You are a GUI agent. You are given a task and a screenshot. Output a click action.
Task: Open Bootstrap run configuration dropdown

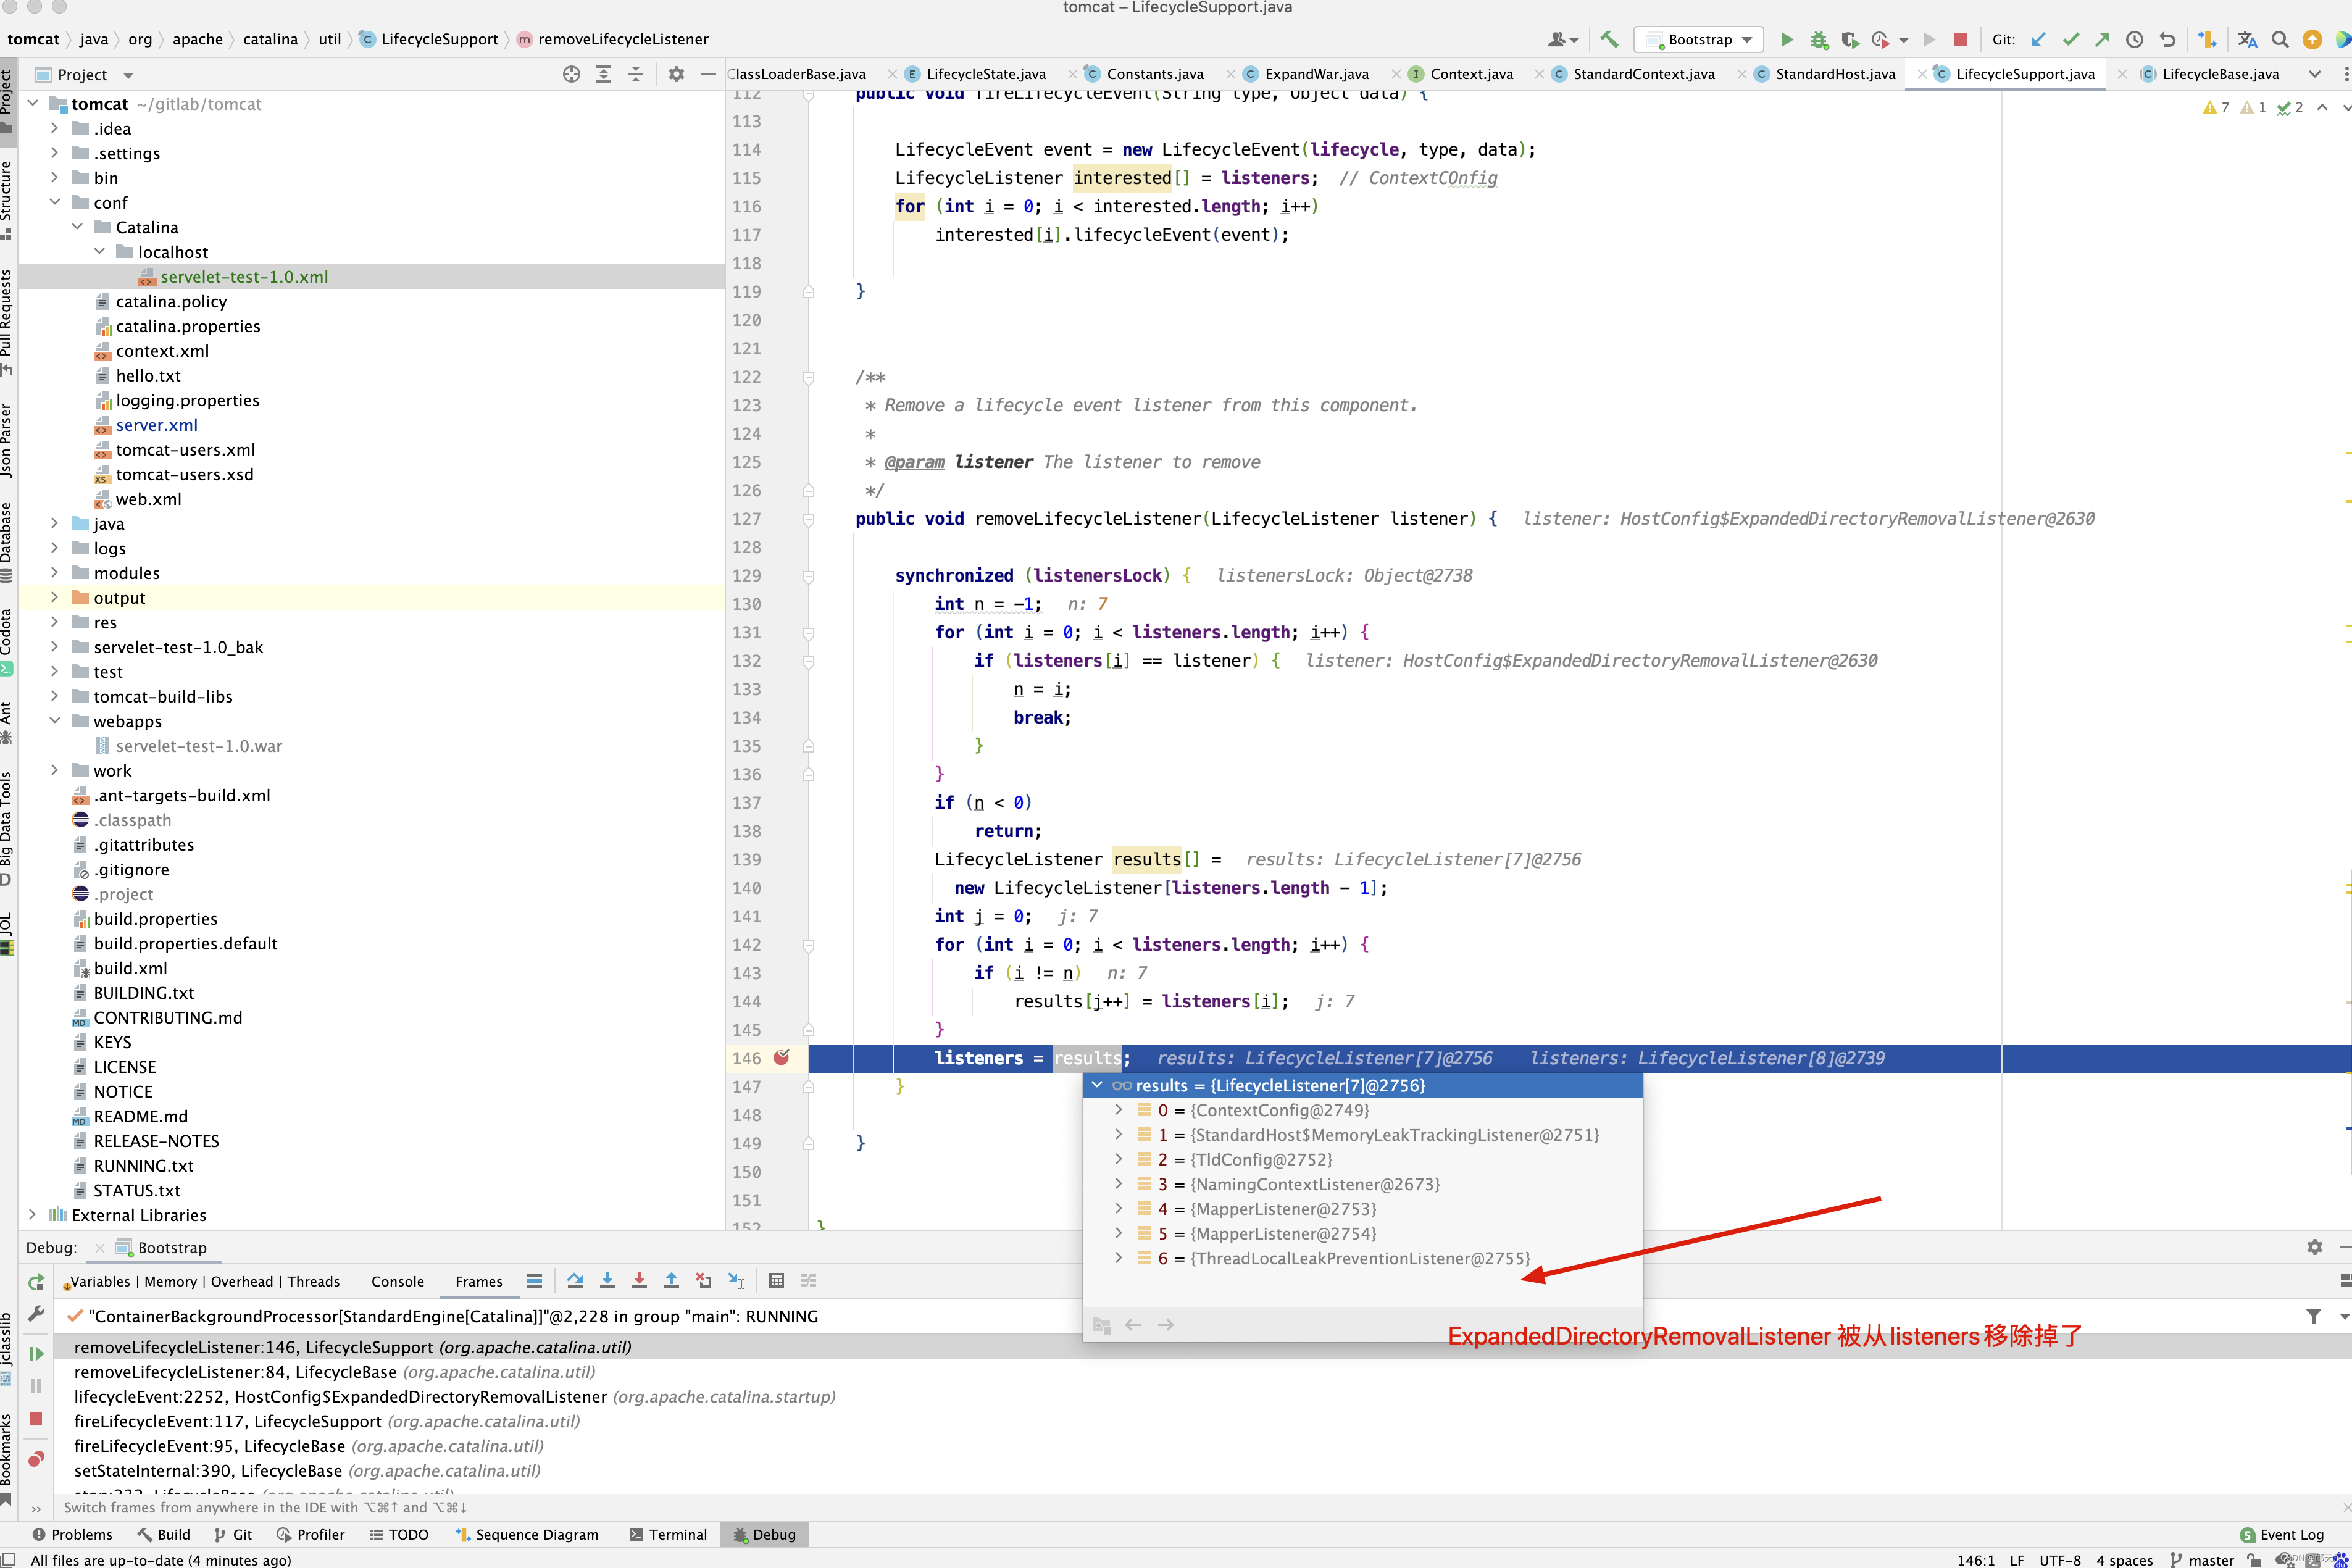click(x=1698, y=40)
